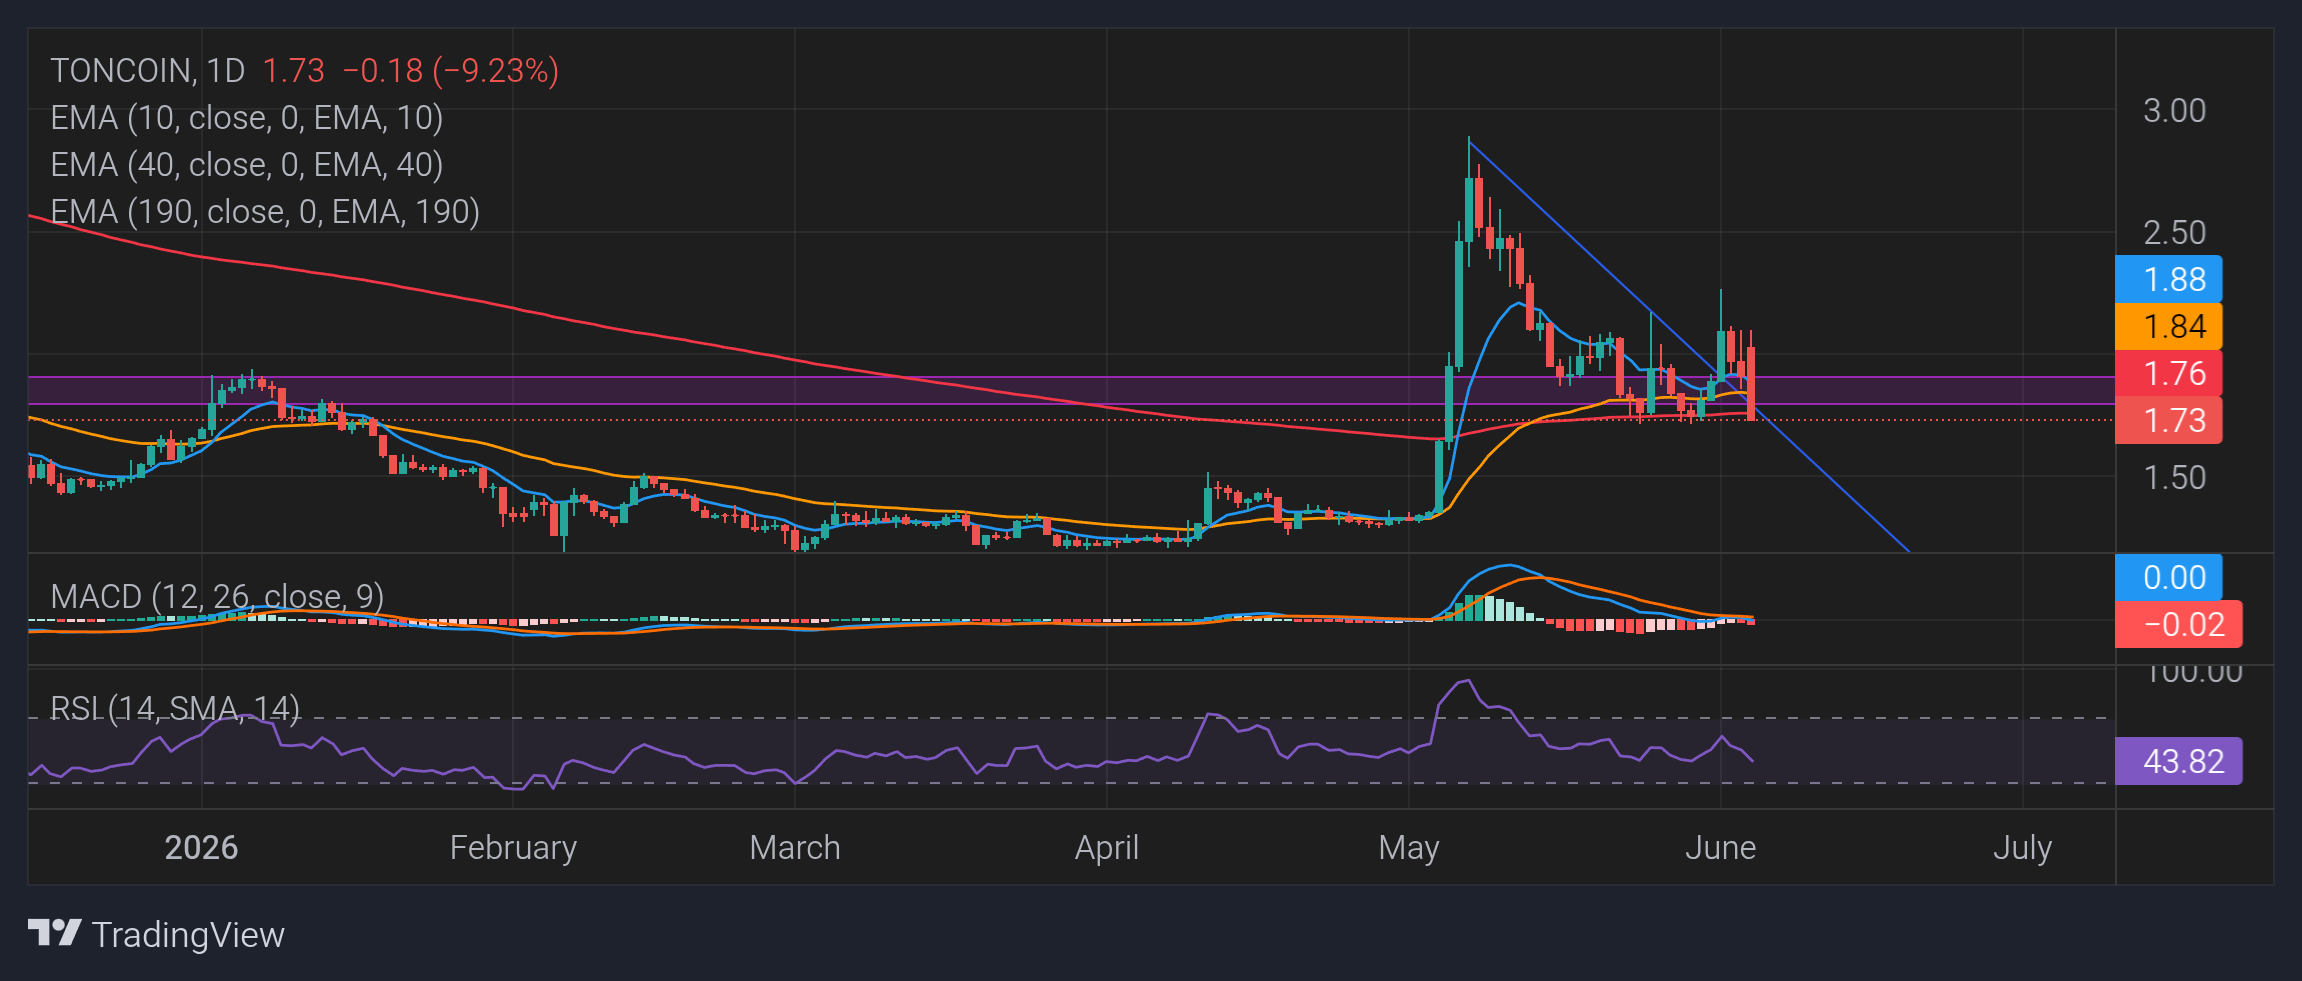The image size is (2302, 981).
Task: Click the 1.73 current price tag
Action: tap(2169, 420)
